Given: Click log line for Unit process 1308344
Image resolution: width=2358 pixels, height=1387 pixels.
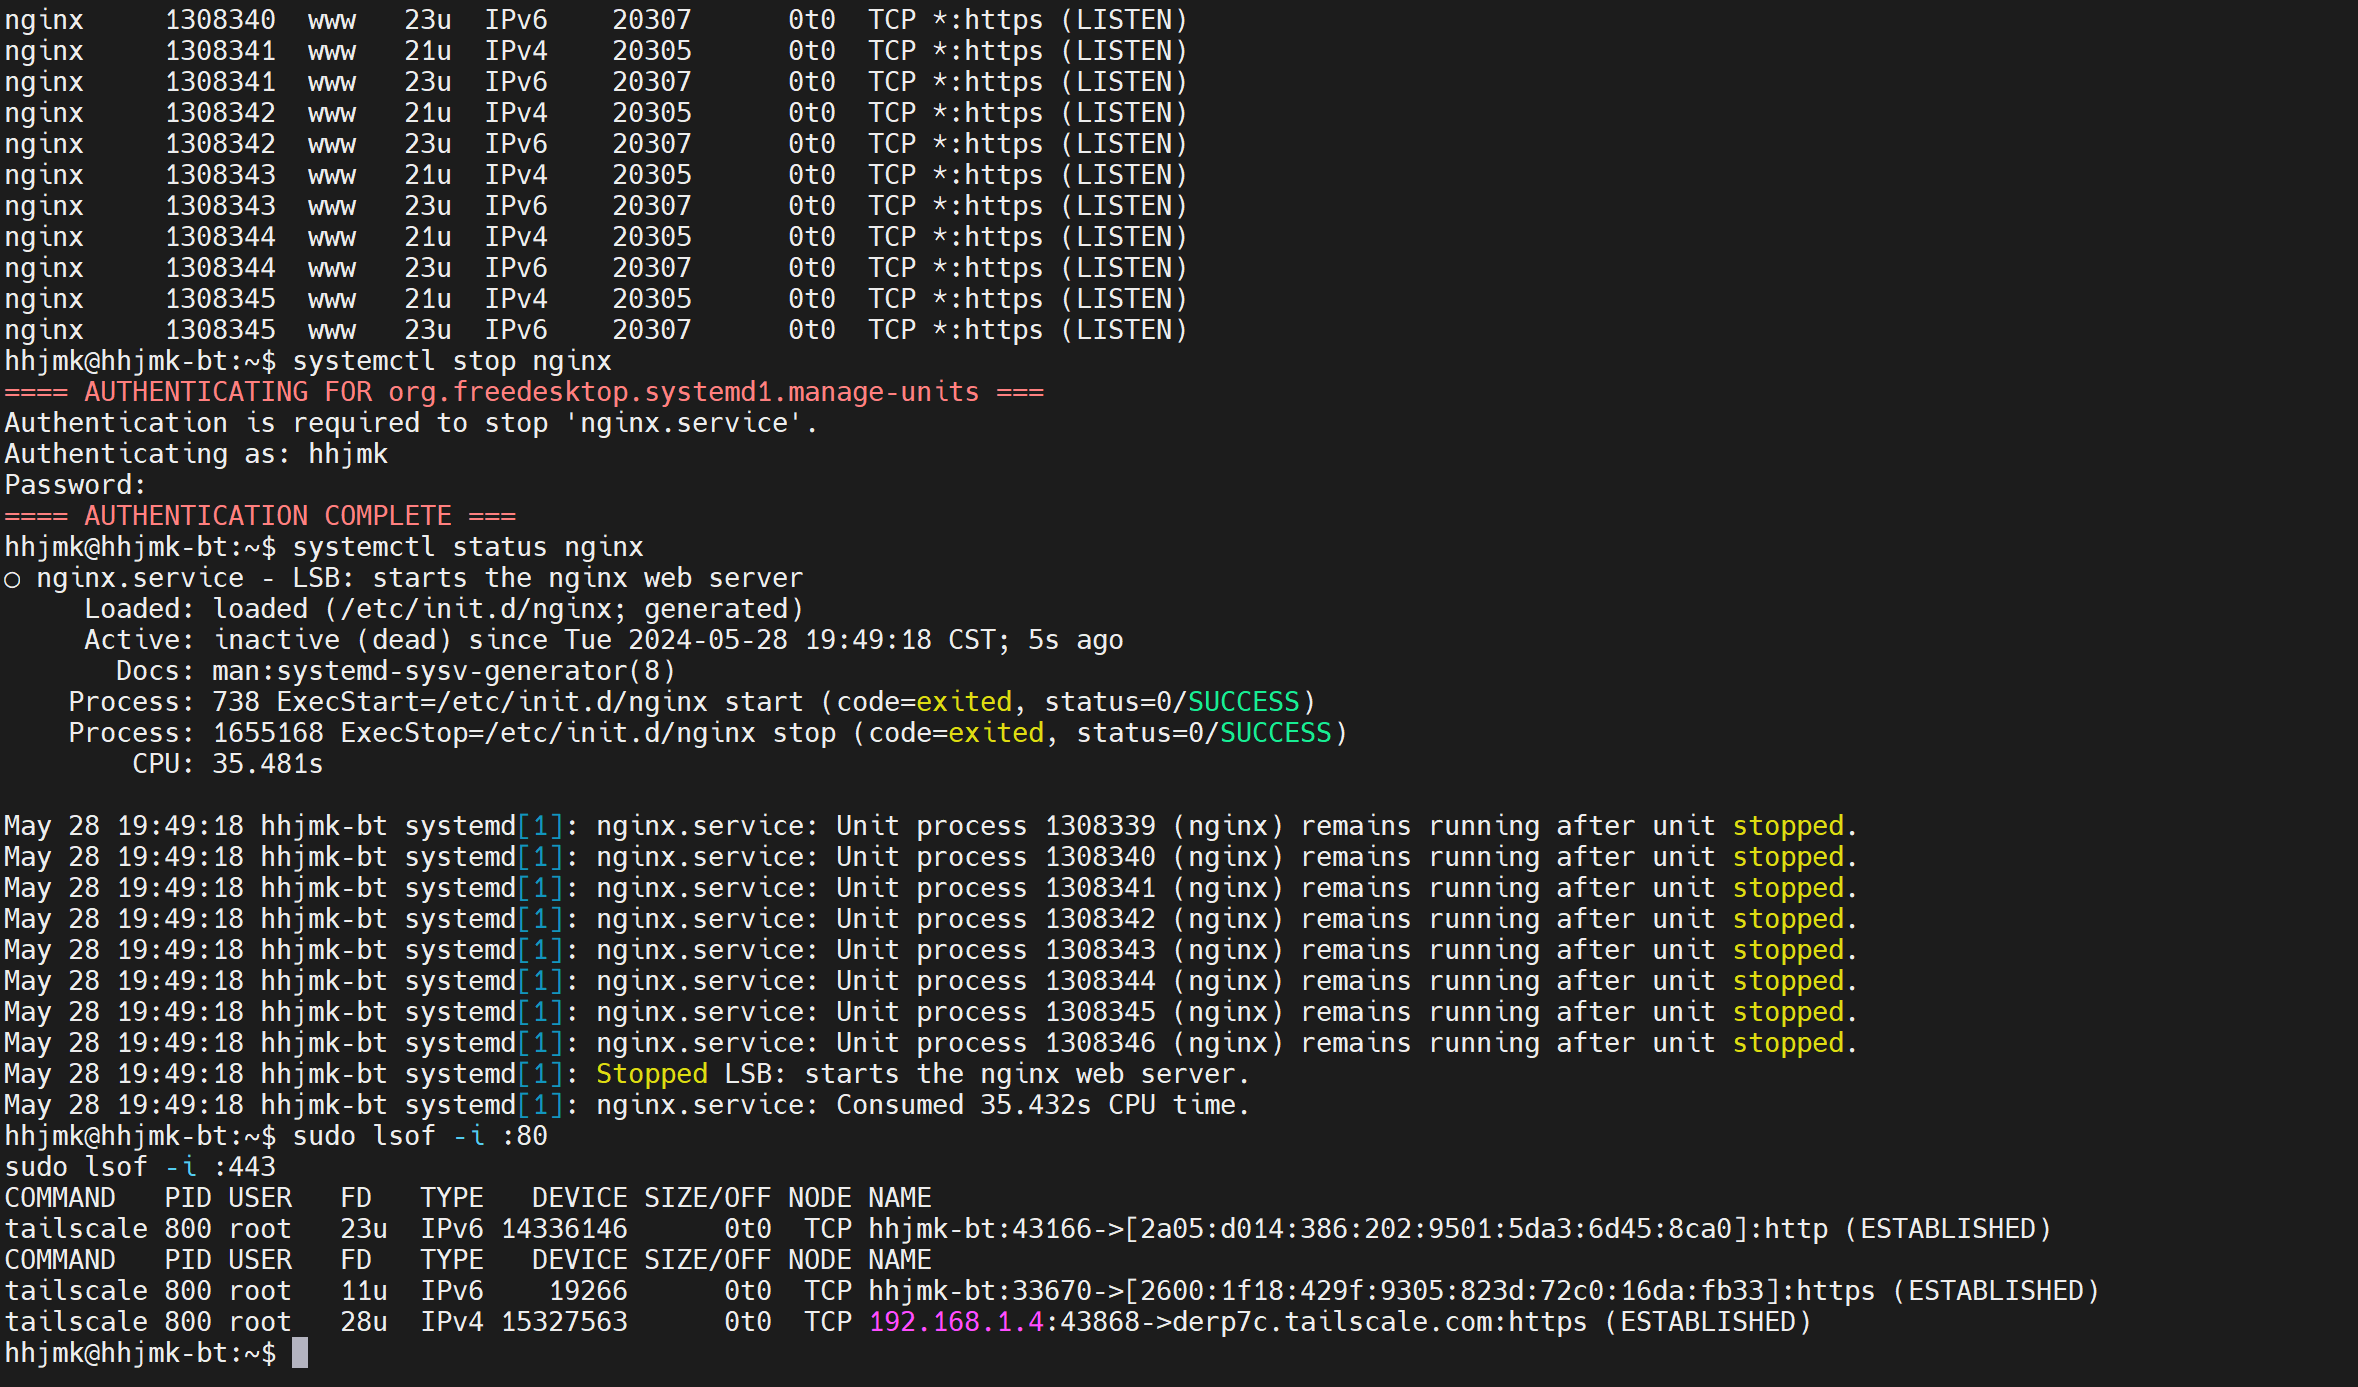Looking at the screenshot, I should (931, 981).
